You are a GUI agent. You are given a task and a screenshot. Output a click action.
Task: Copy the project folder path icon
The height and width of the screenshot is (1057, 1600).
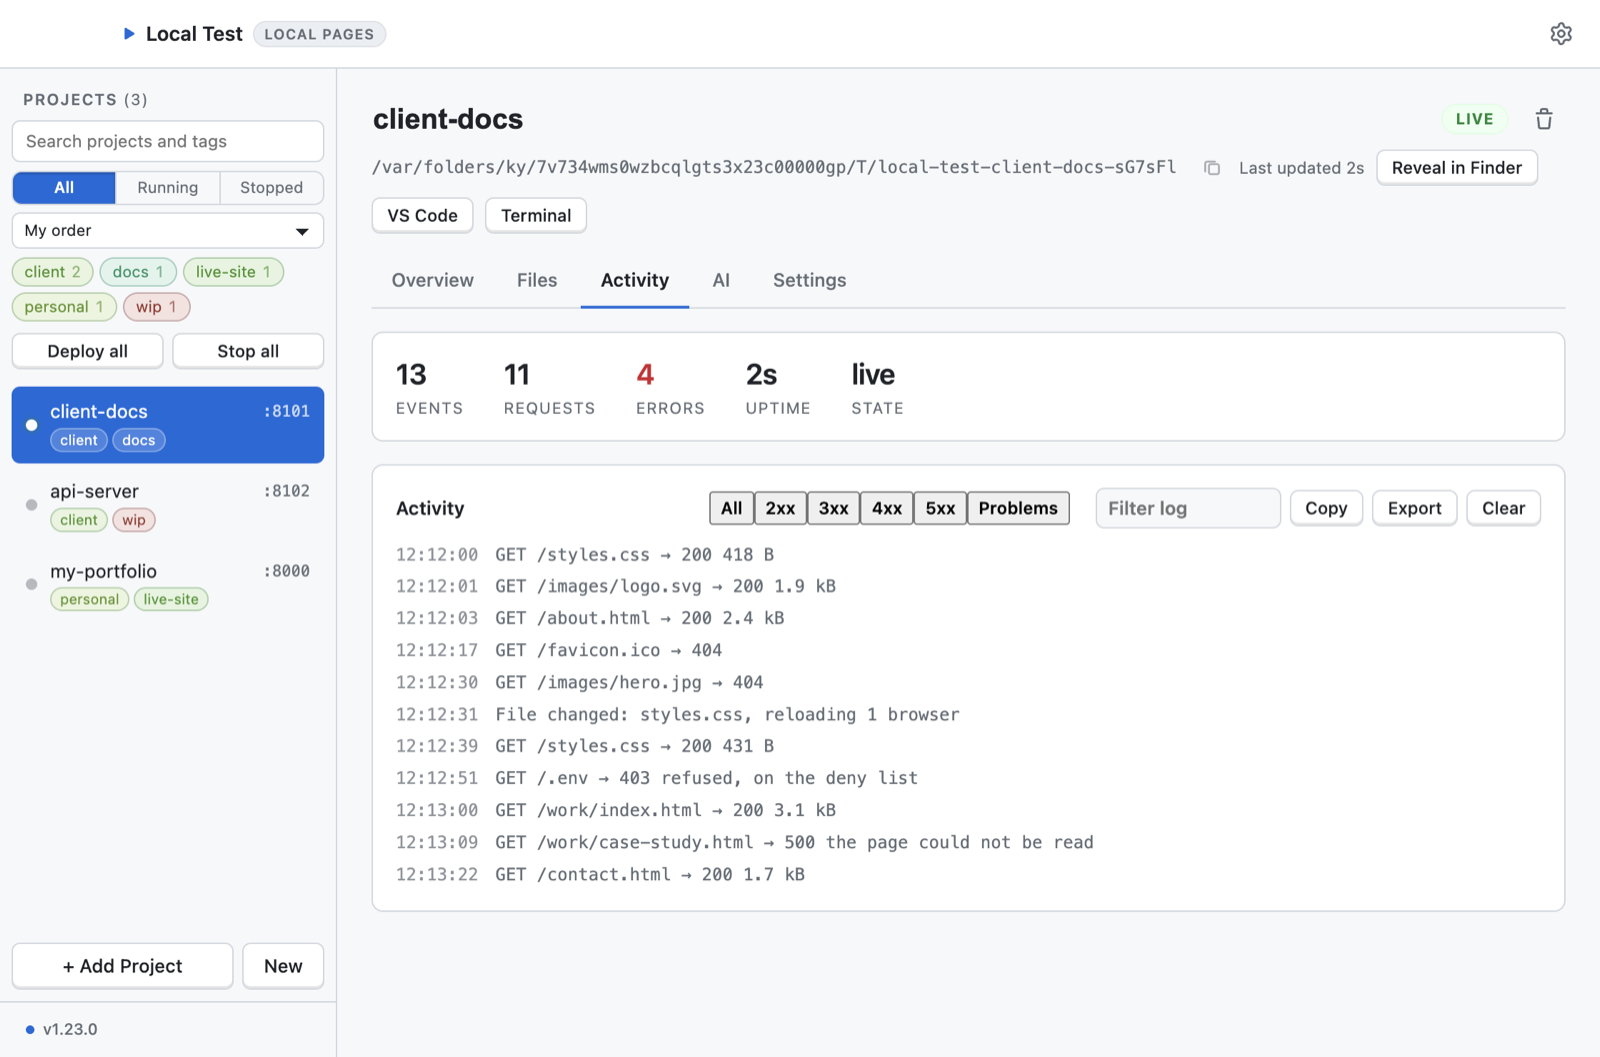1212,168
